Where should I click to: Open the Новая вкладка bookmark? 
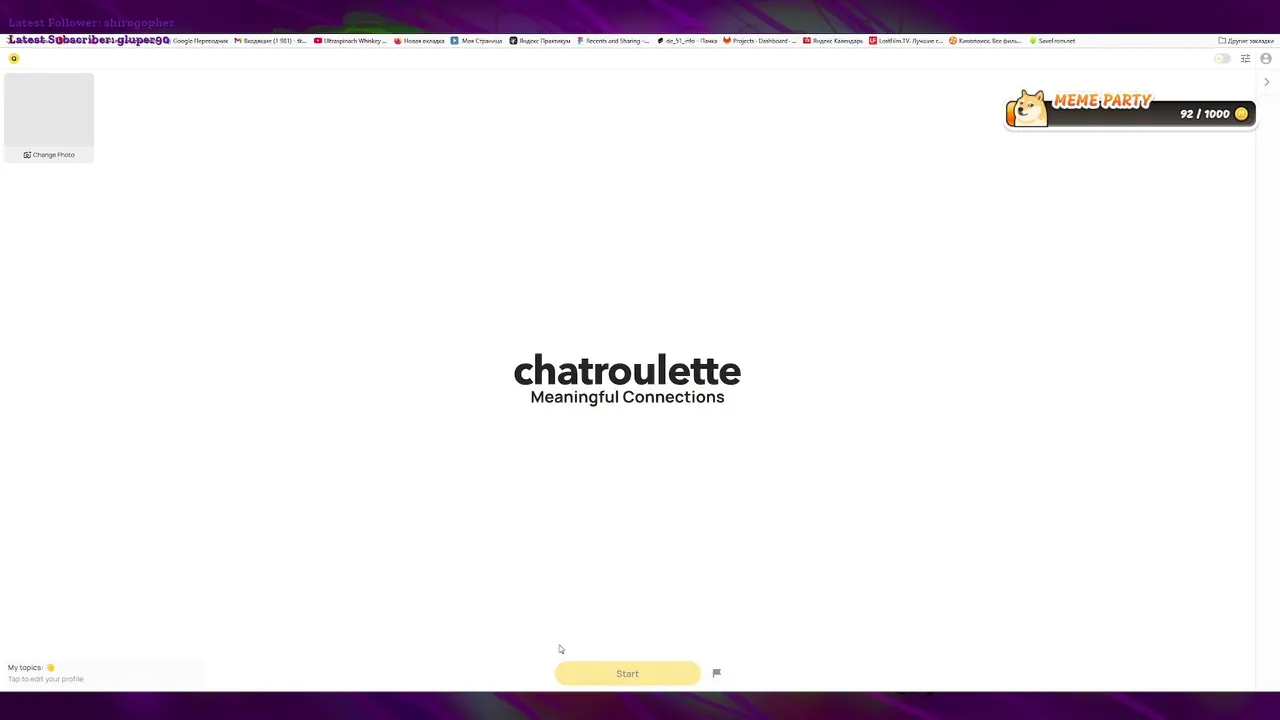click(x=421, y=41)
